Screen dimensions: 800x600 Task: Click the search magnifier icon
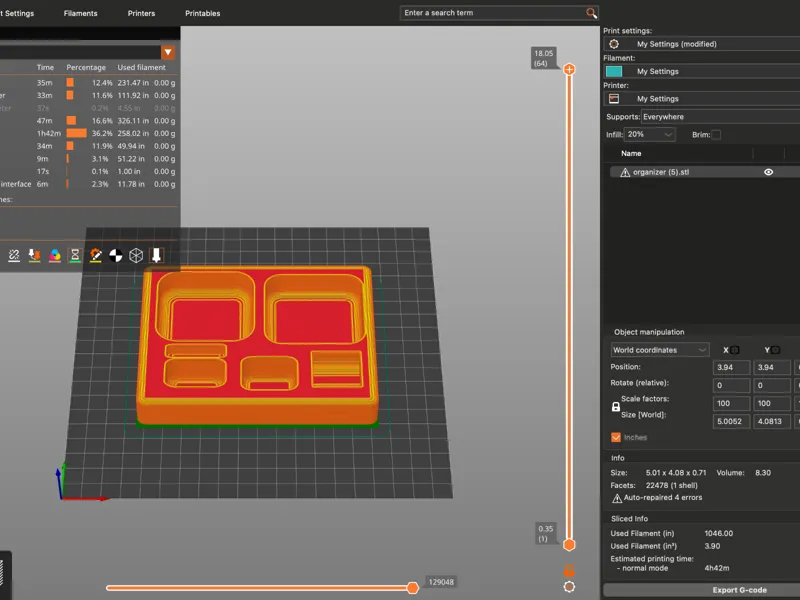591,13
